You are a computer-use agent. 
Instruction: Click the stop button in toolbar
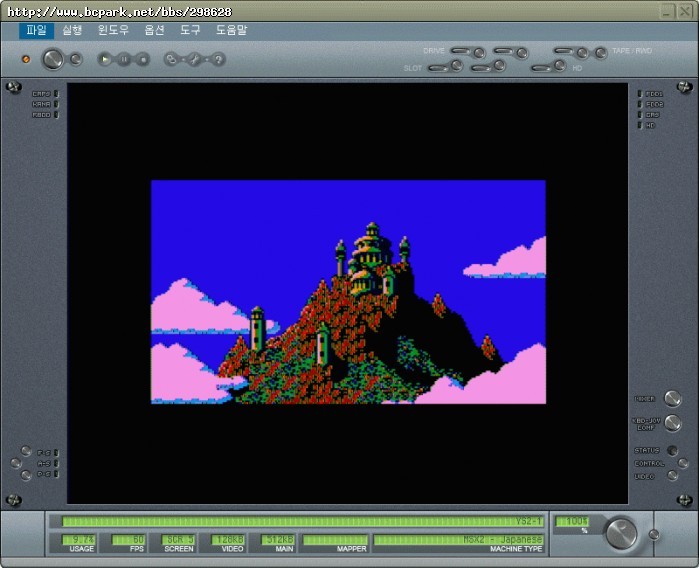(143, 59)
